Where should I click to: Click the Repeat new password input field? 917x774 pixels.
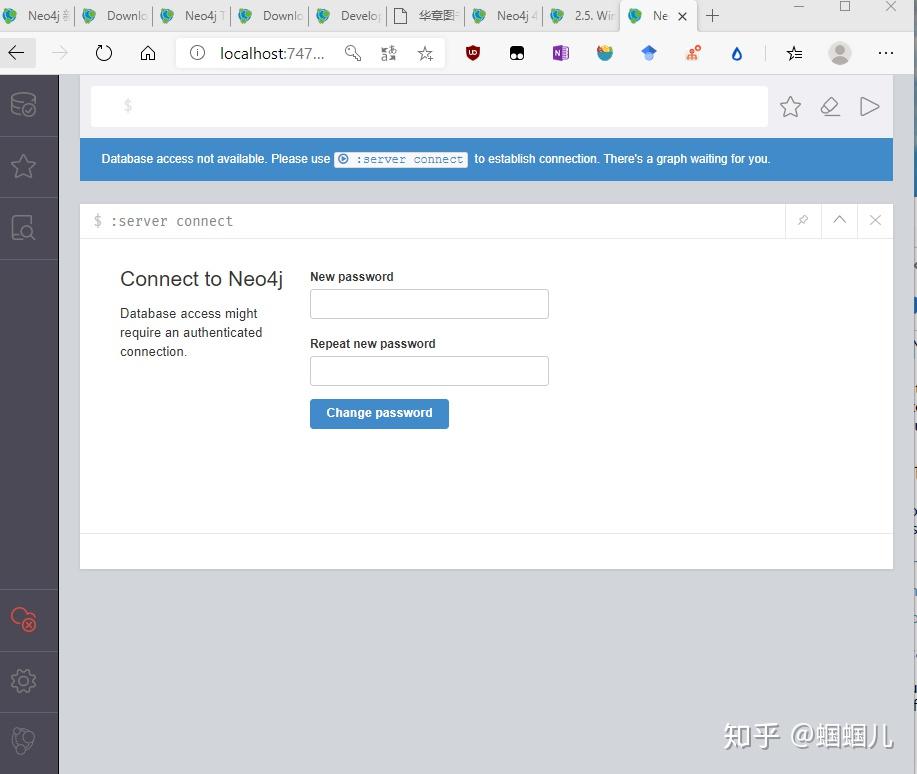429,370
